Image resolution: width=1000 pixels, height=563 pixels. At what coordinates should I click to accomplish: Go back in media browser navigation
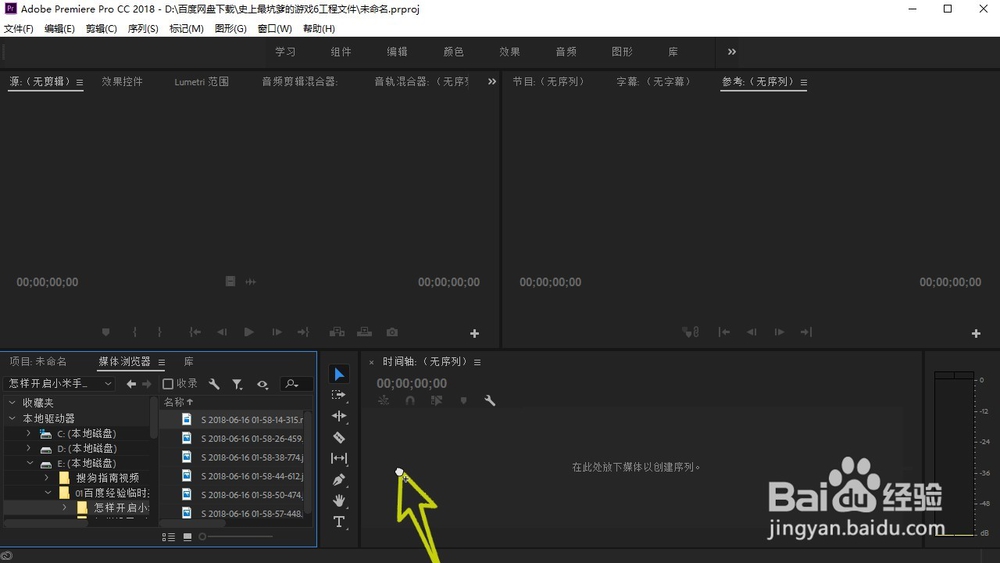131,384
